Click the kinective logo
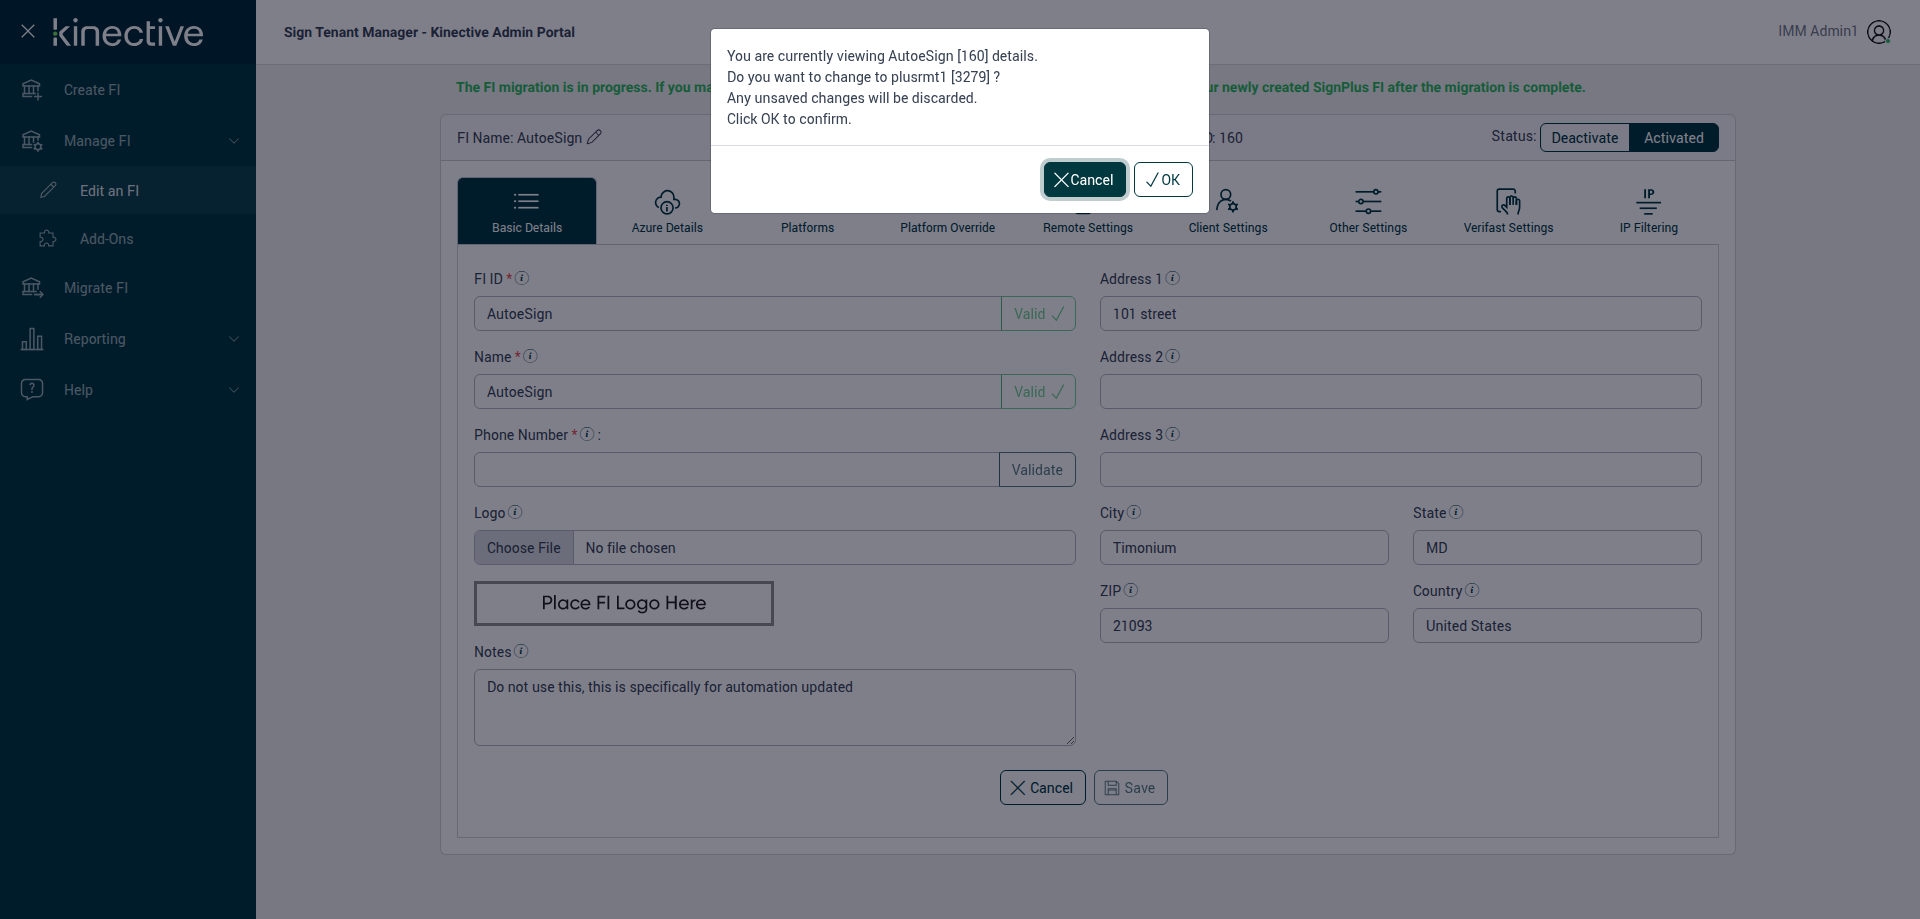Screen dimensions: 1920x919 [x=128, y=32]
